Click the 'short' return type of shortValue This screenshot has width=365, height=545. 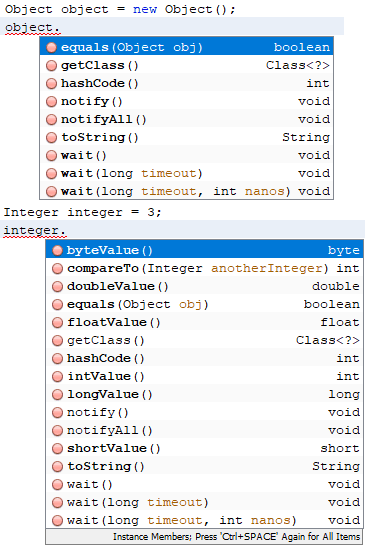click(340, 448)
